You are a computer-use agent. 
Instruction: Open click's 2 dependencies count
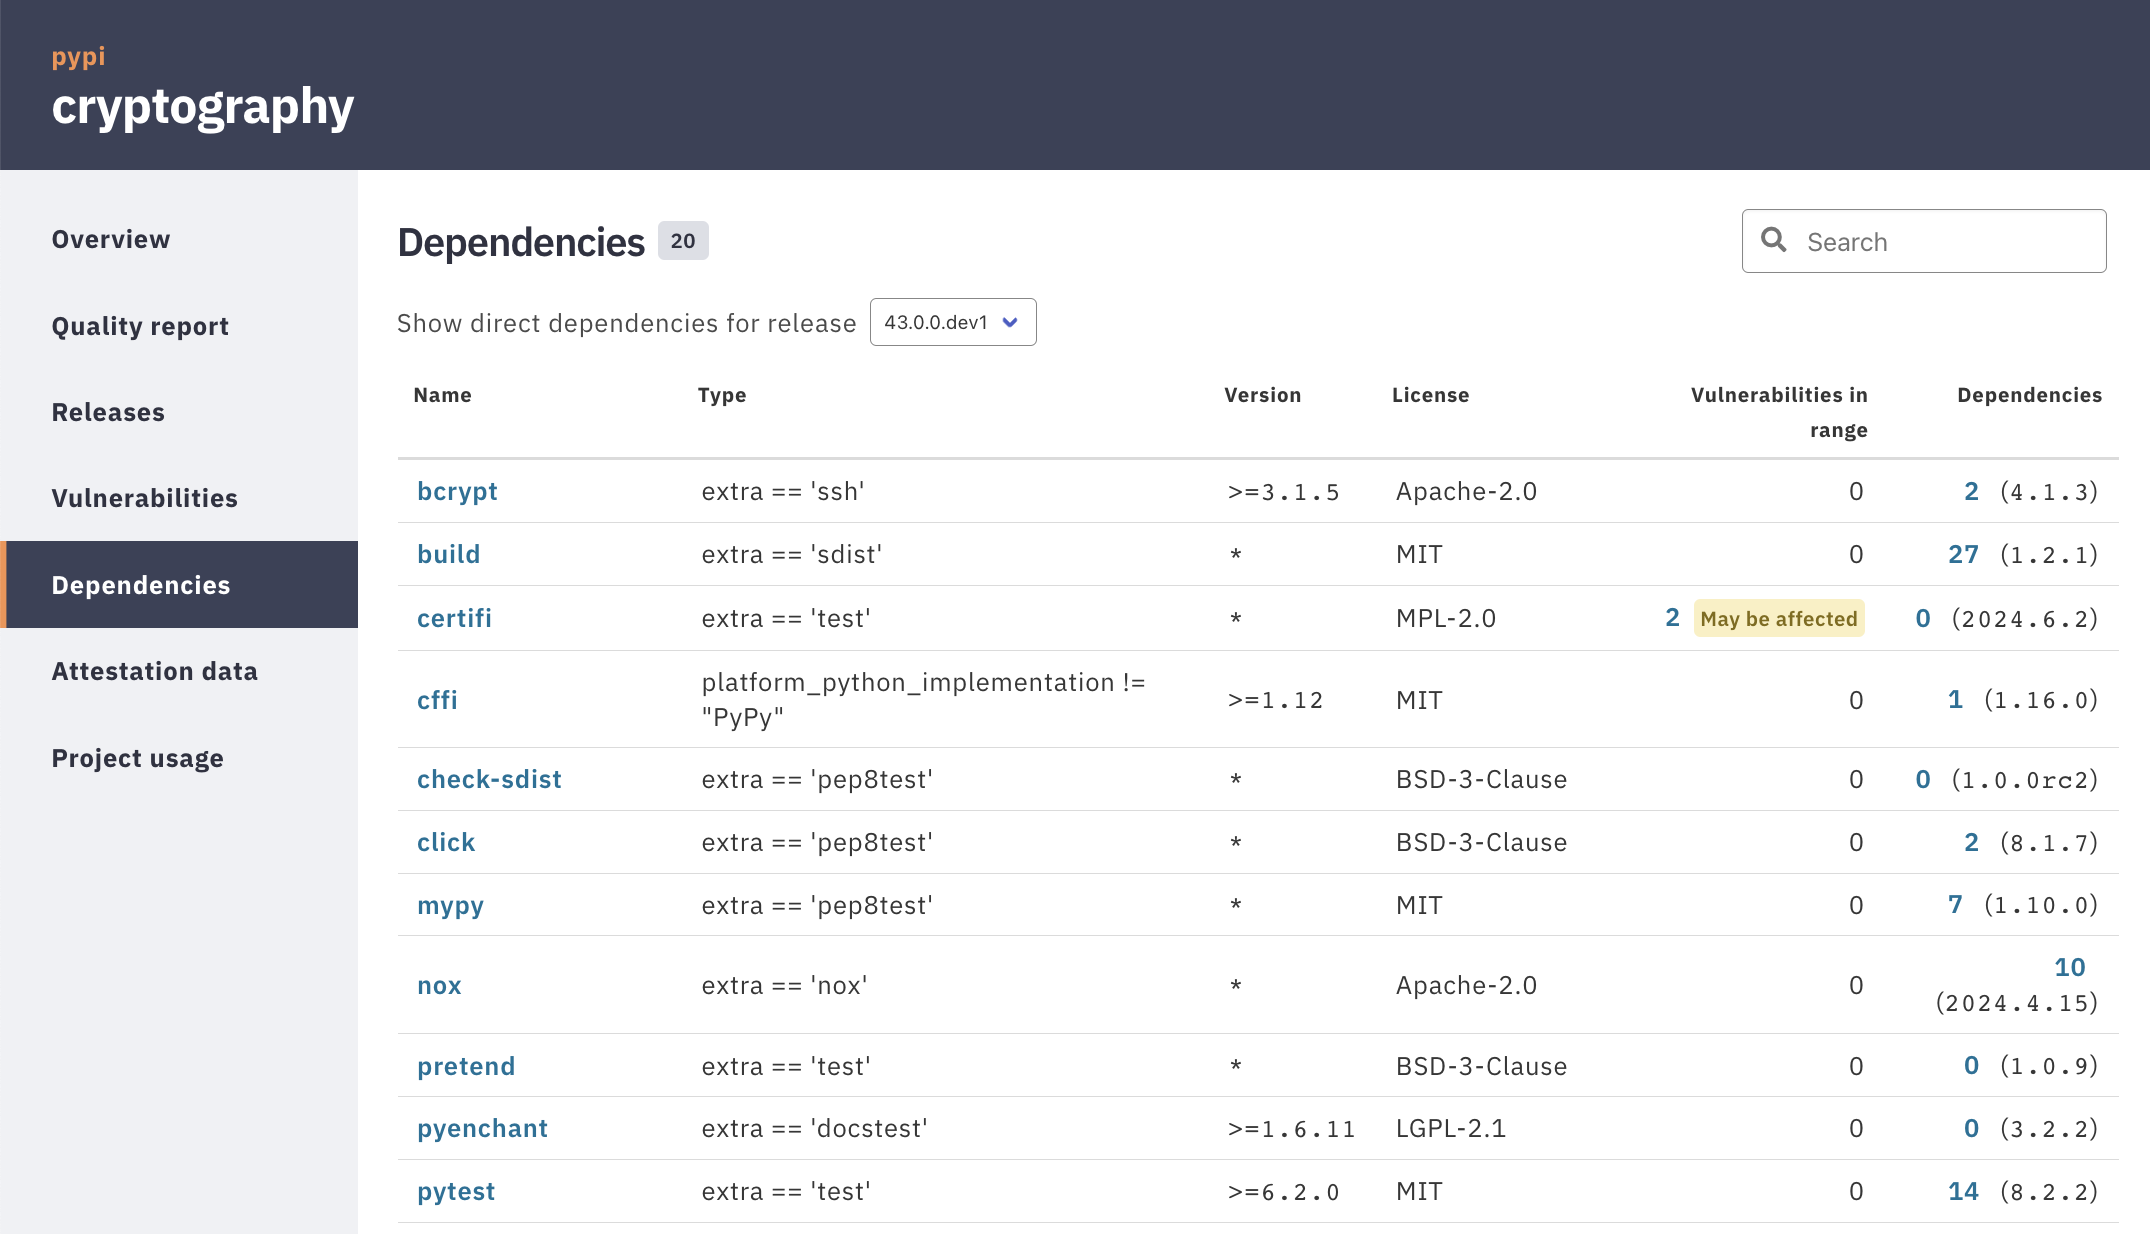(1971, 842)
